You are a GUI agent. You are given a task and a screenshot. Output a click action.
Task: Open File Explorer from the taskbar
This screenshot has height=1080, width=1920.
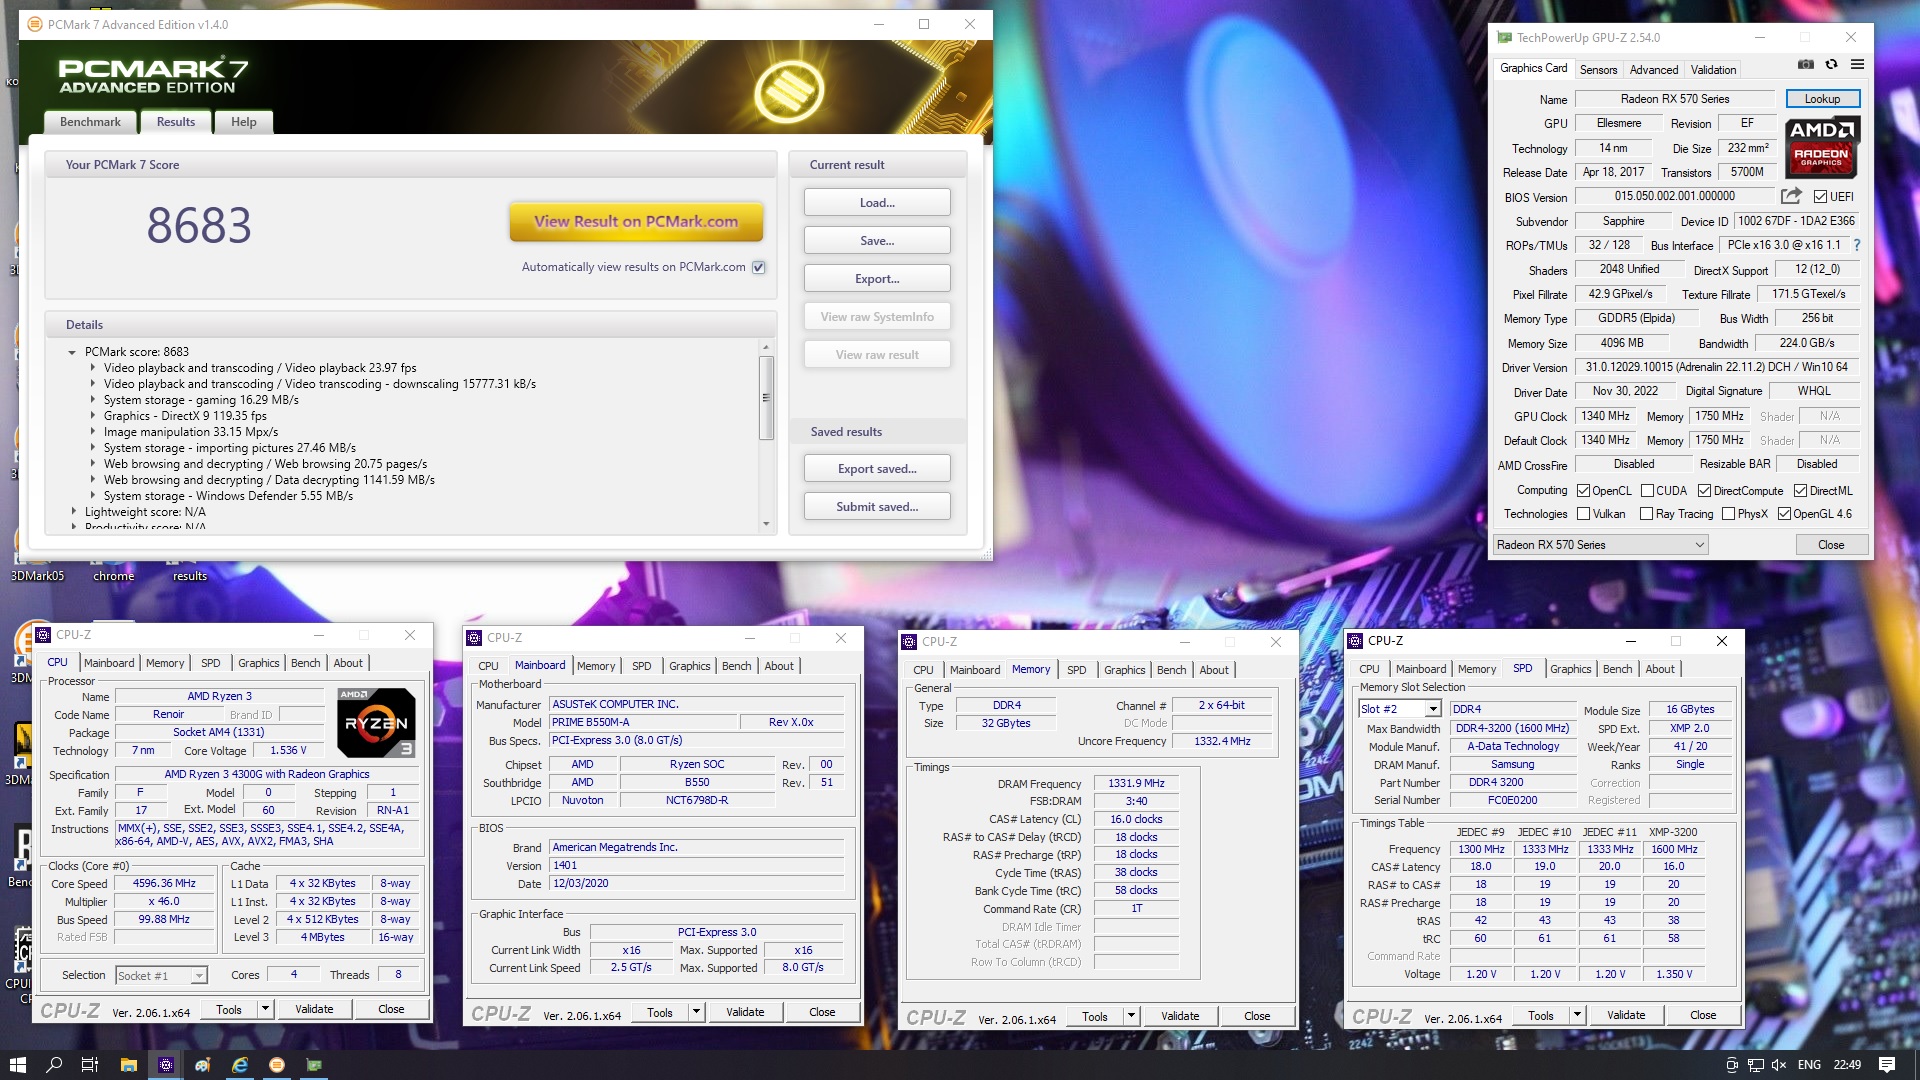click(x=128, y=1065)
